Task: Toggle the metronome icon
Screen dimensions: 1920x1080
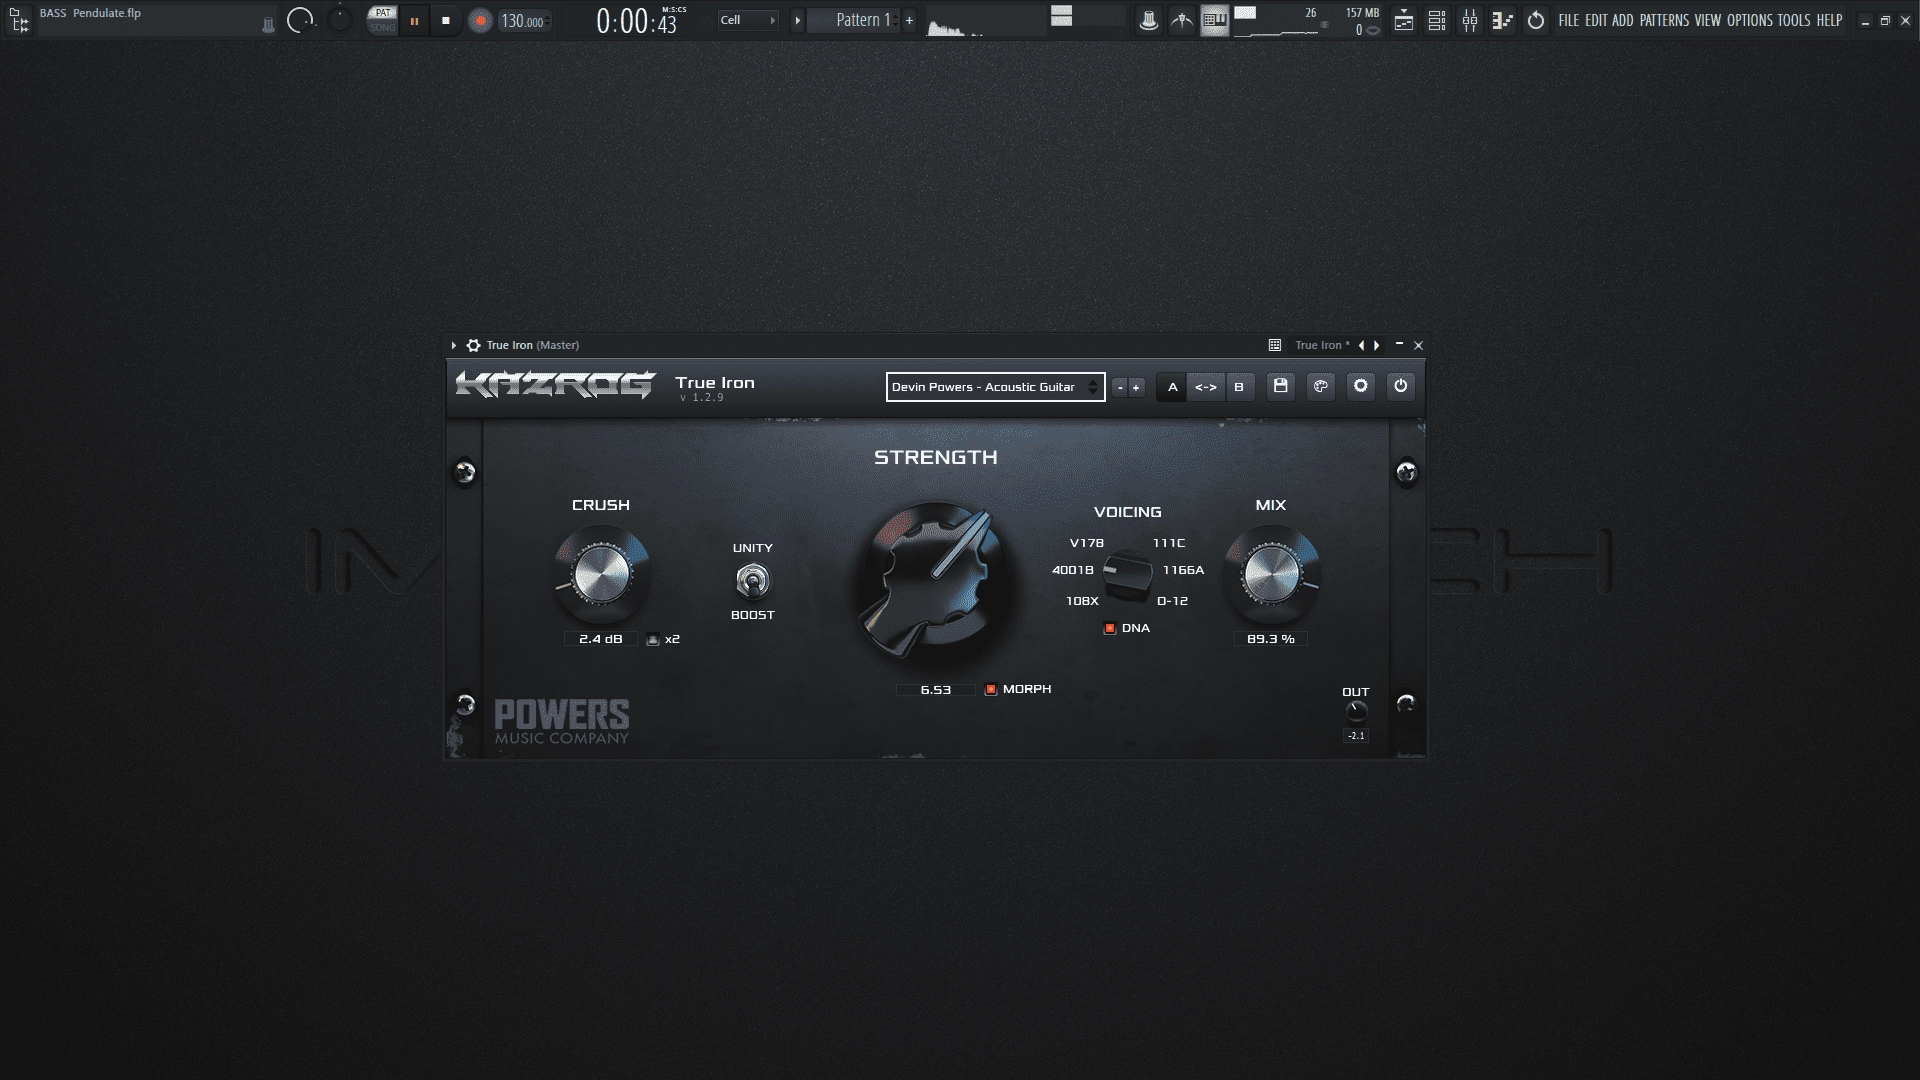Action: 1149,20
